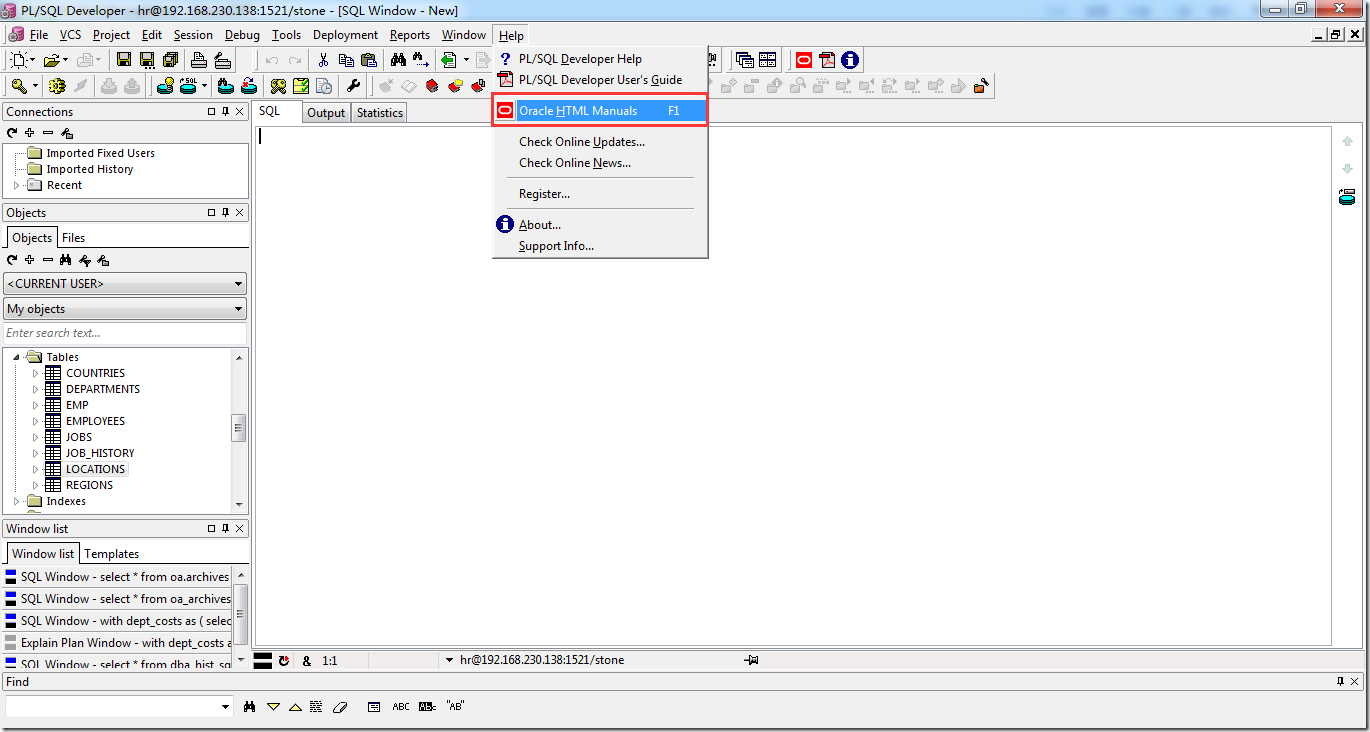Image resolution: width=1370 pixels, height=732 pixels.
Task: Open the CURRENT USER dropdown
Action: pyautogui.click(x=125, y=284)
